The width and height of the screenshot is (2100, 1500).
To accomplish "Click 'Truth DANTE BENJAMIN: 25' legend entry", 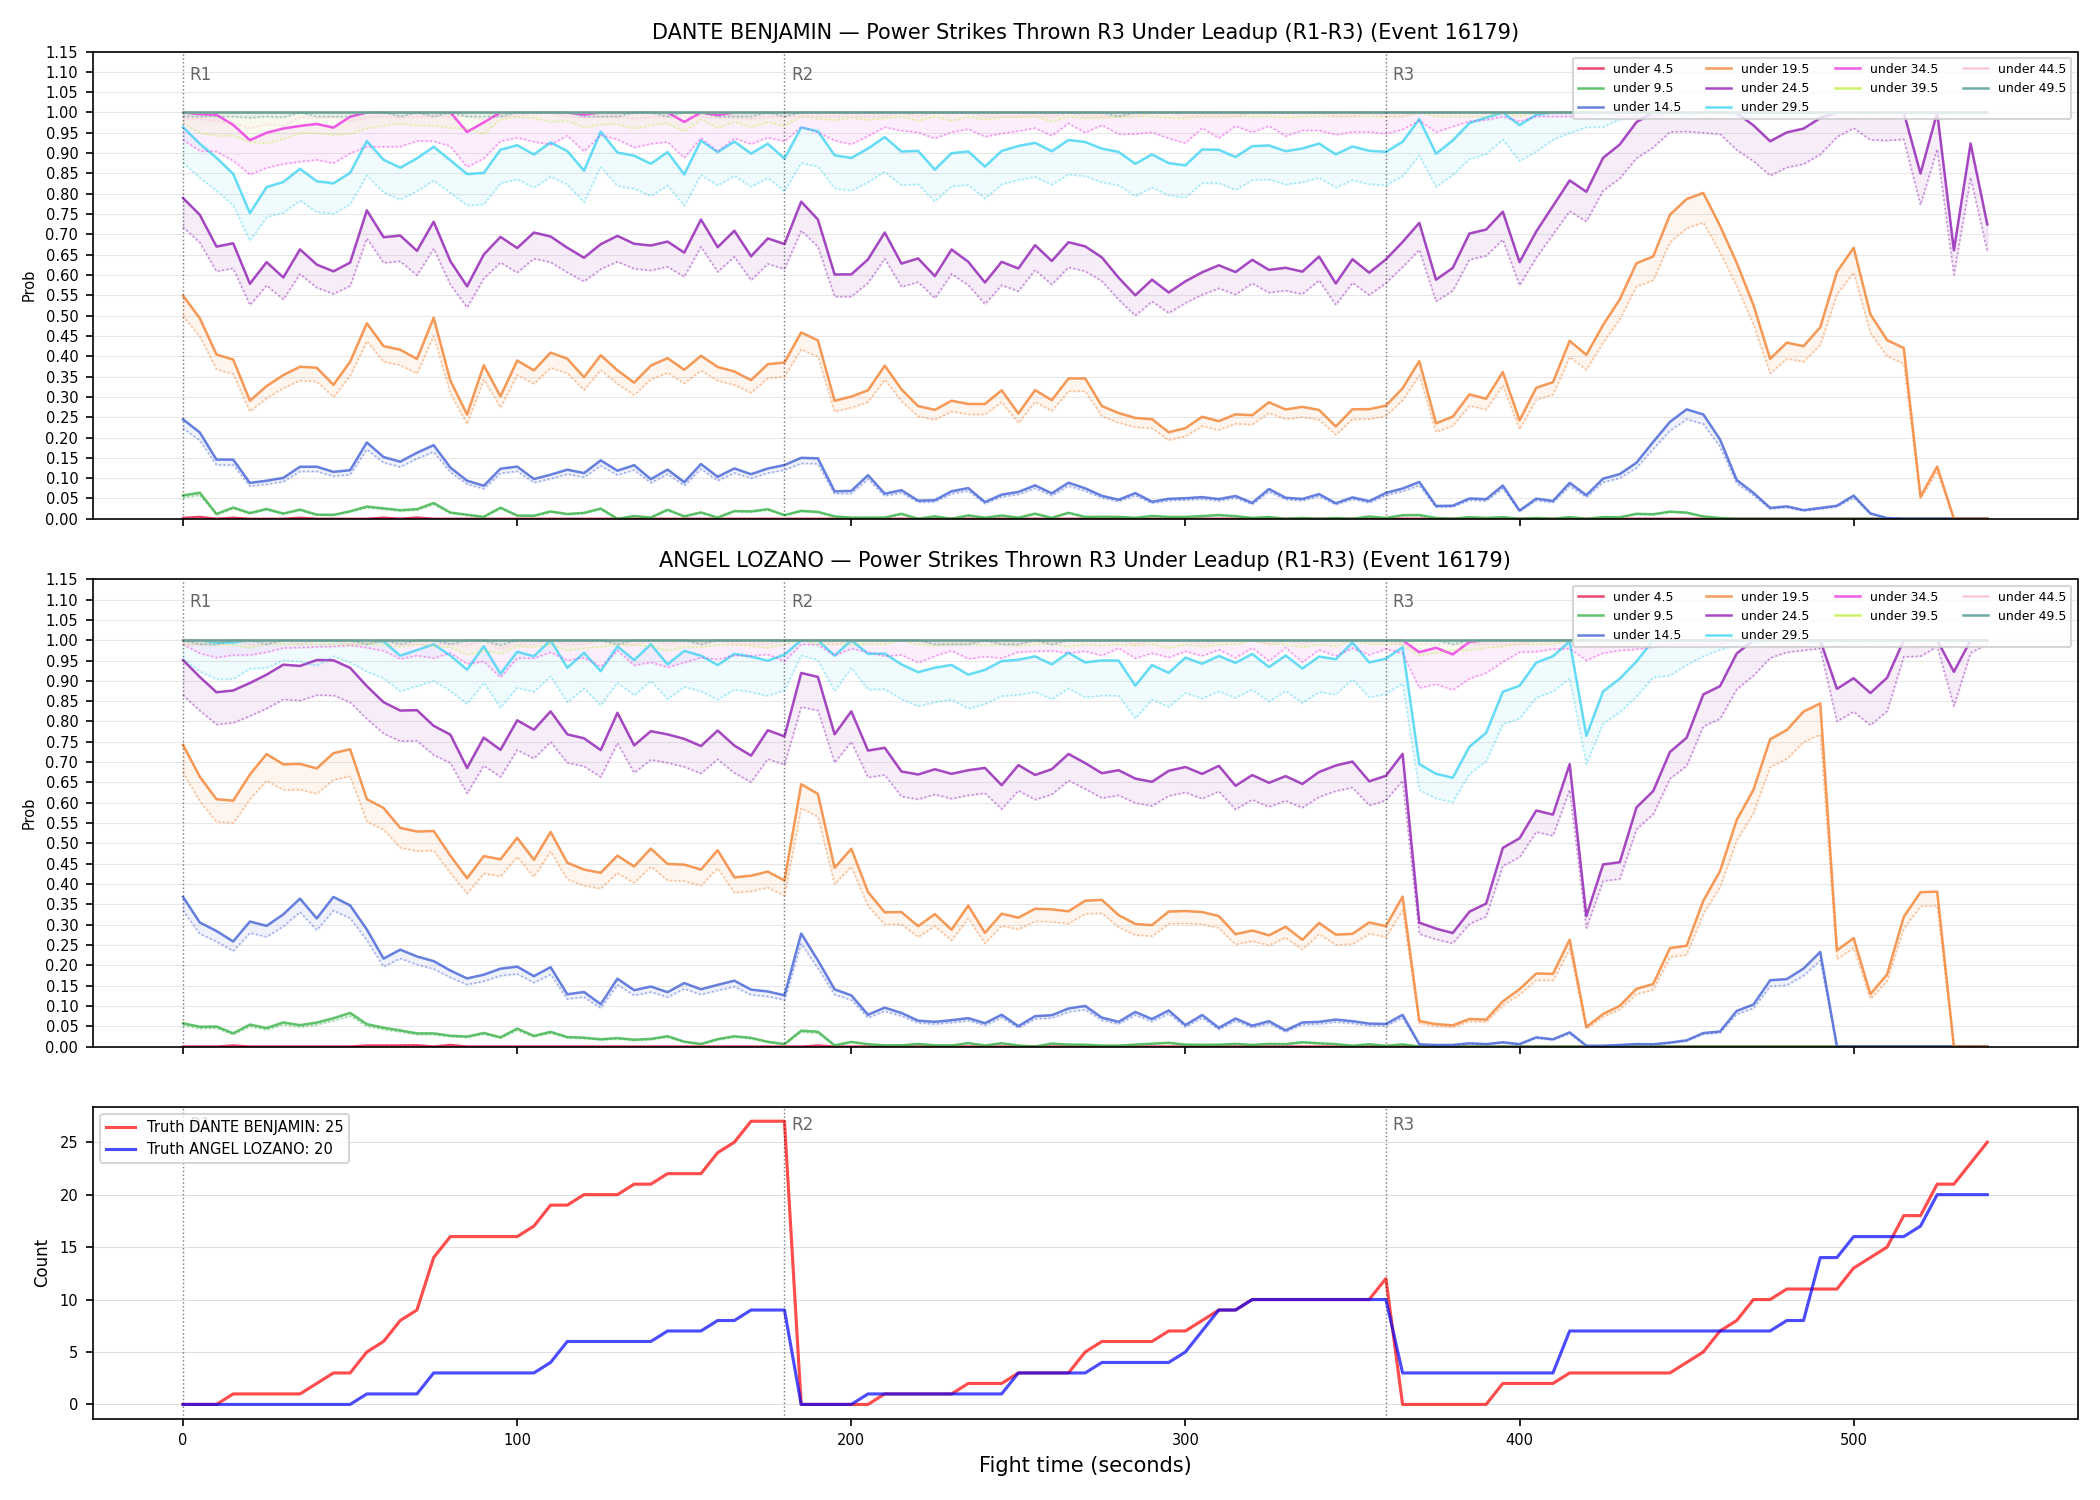I will 225,1127.
